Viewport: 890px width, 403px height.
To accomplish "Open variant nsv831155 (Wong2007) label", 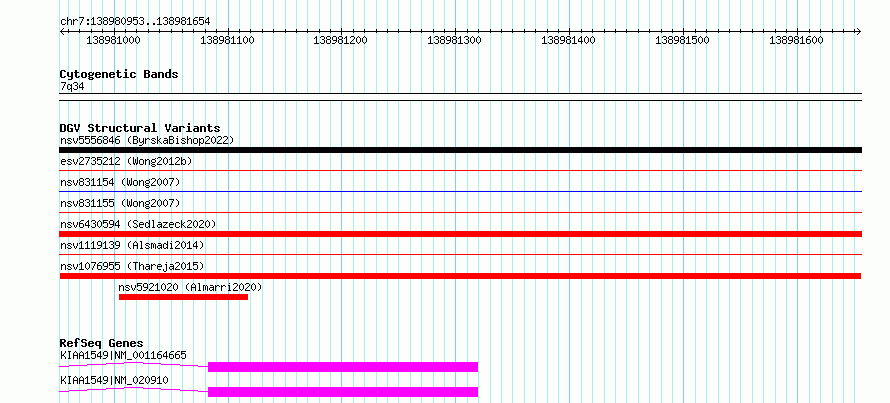I will [120, 203].
